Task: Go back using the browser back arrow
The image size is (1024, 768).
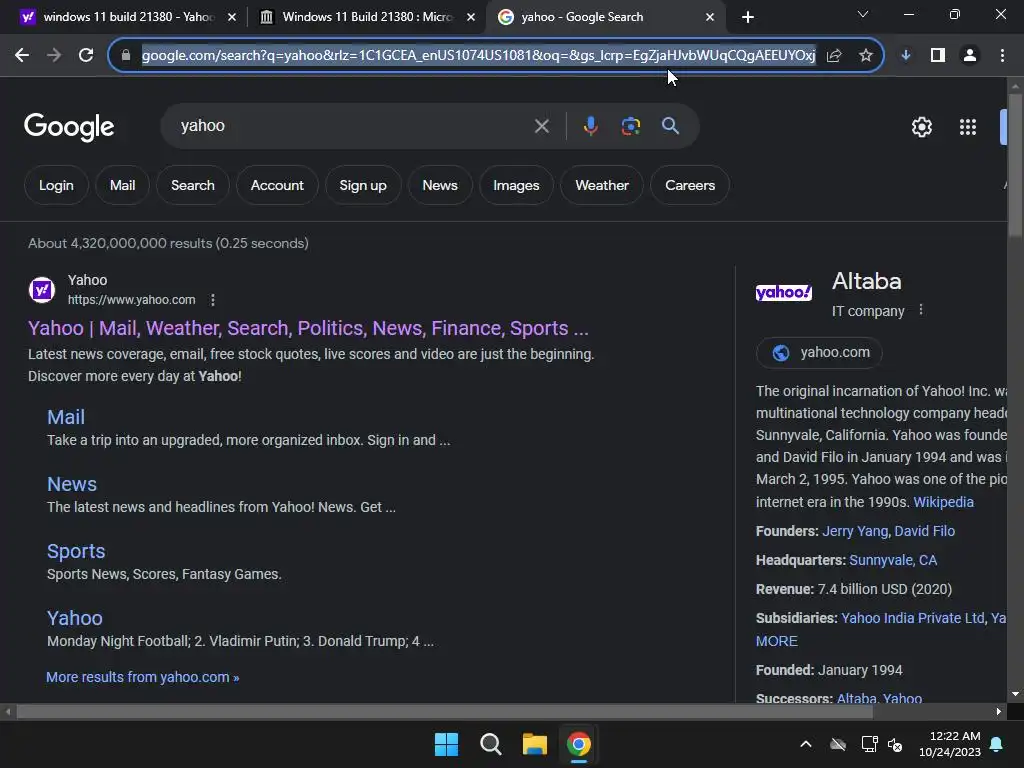Action: pos(22,55)
